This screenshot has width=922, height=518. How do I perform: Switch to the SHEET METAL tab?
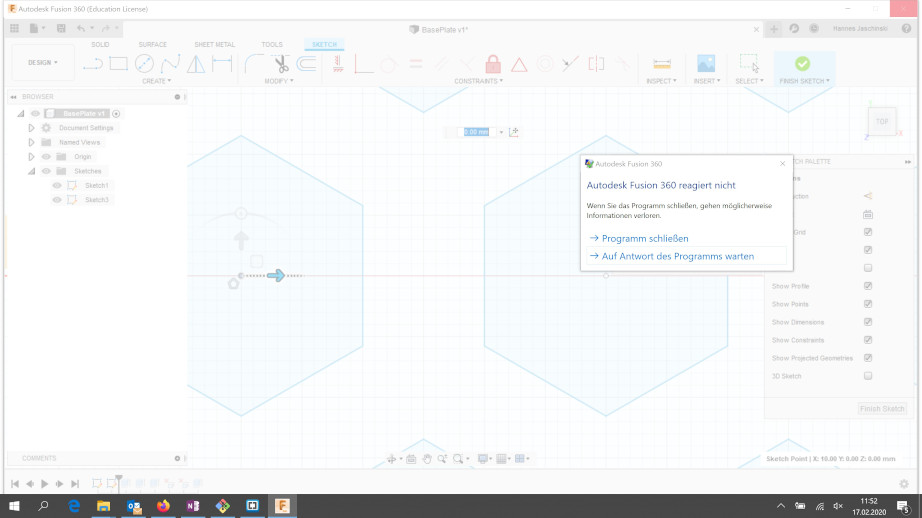[x=215, y=45]
